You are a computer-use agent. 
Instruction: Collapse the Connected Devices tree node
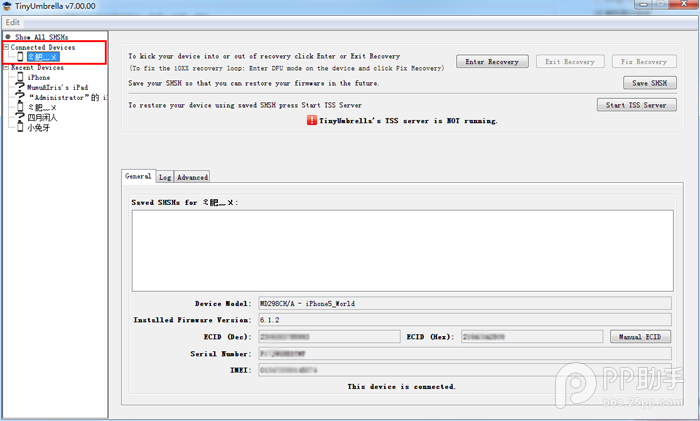[6, 46]
